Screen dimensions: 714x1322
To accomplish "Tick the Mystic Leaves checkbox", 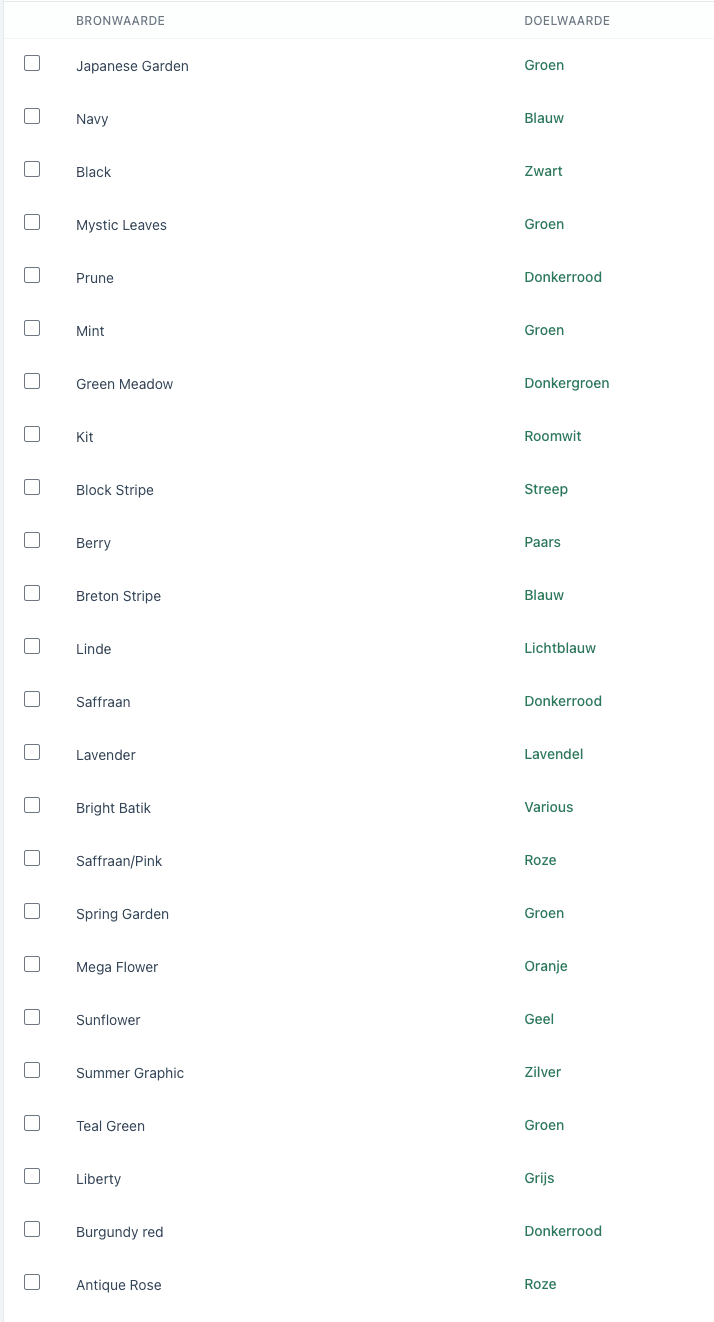I will (32, 221).
